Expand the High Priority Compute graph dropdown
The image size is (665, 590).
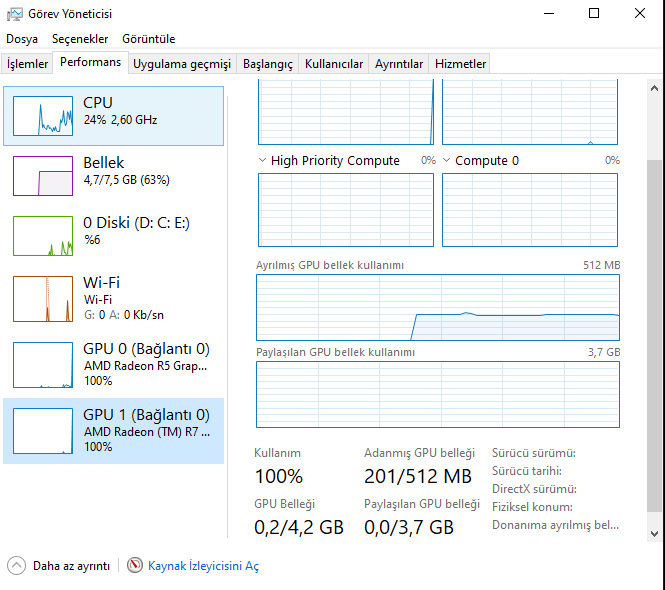tap(263, 160)
